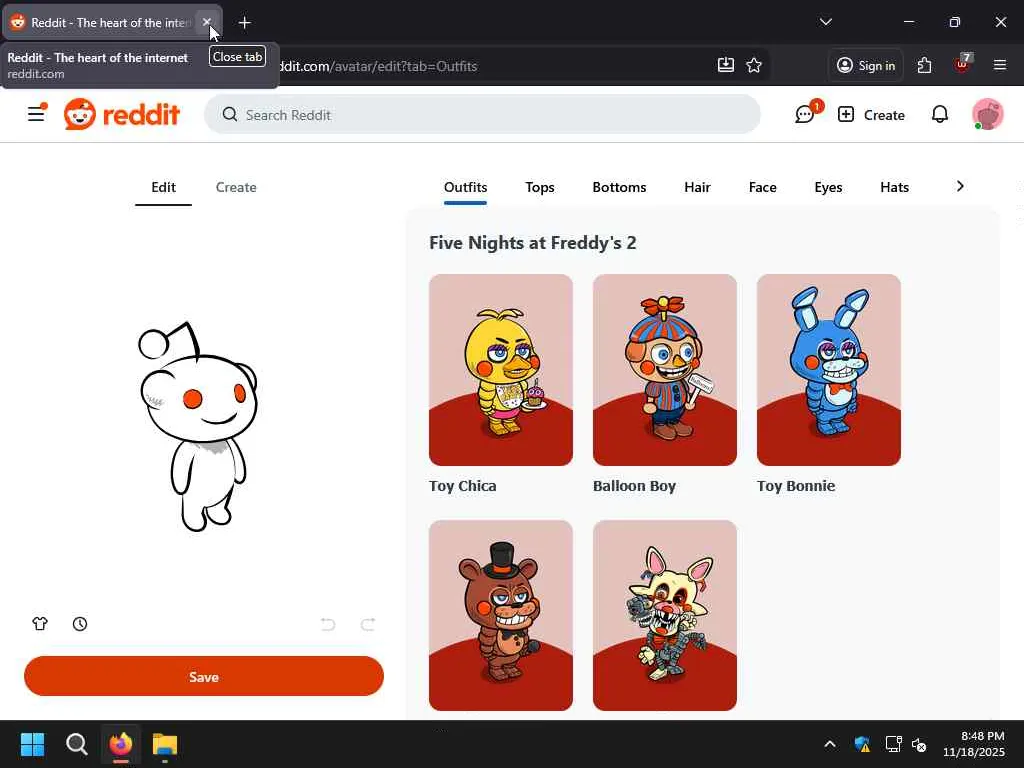The width and height of the screenshot is (1024, 768).
Task: Focus the Search Reddit field
Action: 482,114
